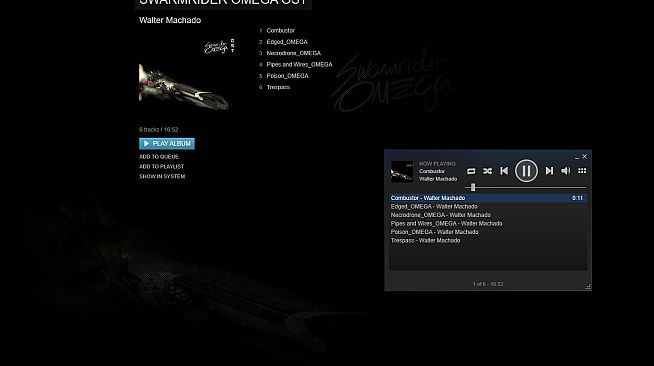Play the Swarmrider Omega album

tap(167, 143)
